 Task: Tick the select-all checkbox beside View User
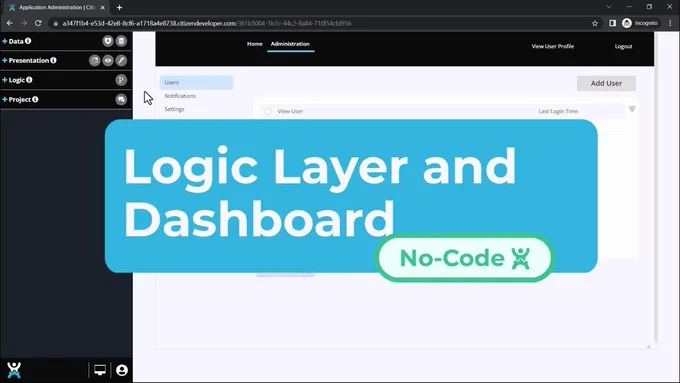[268, 111]
